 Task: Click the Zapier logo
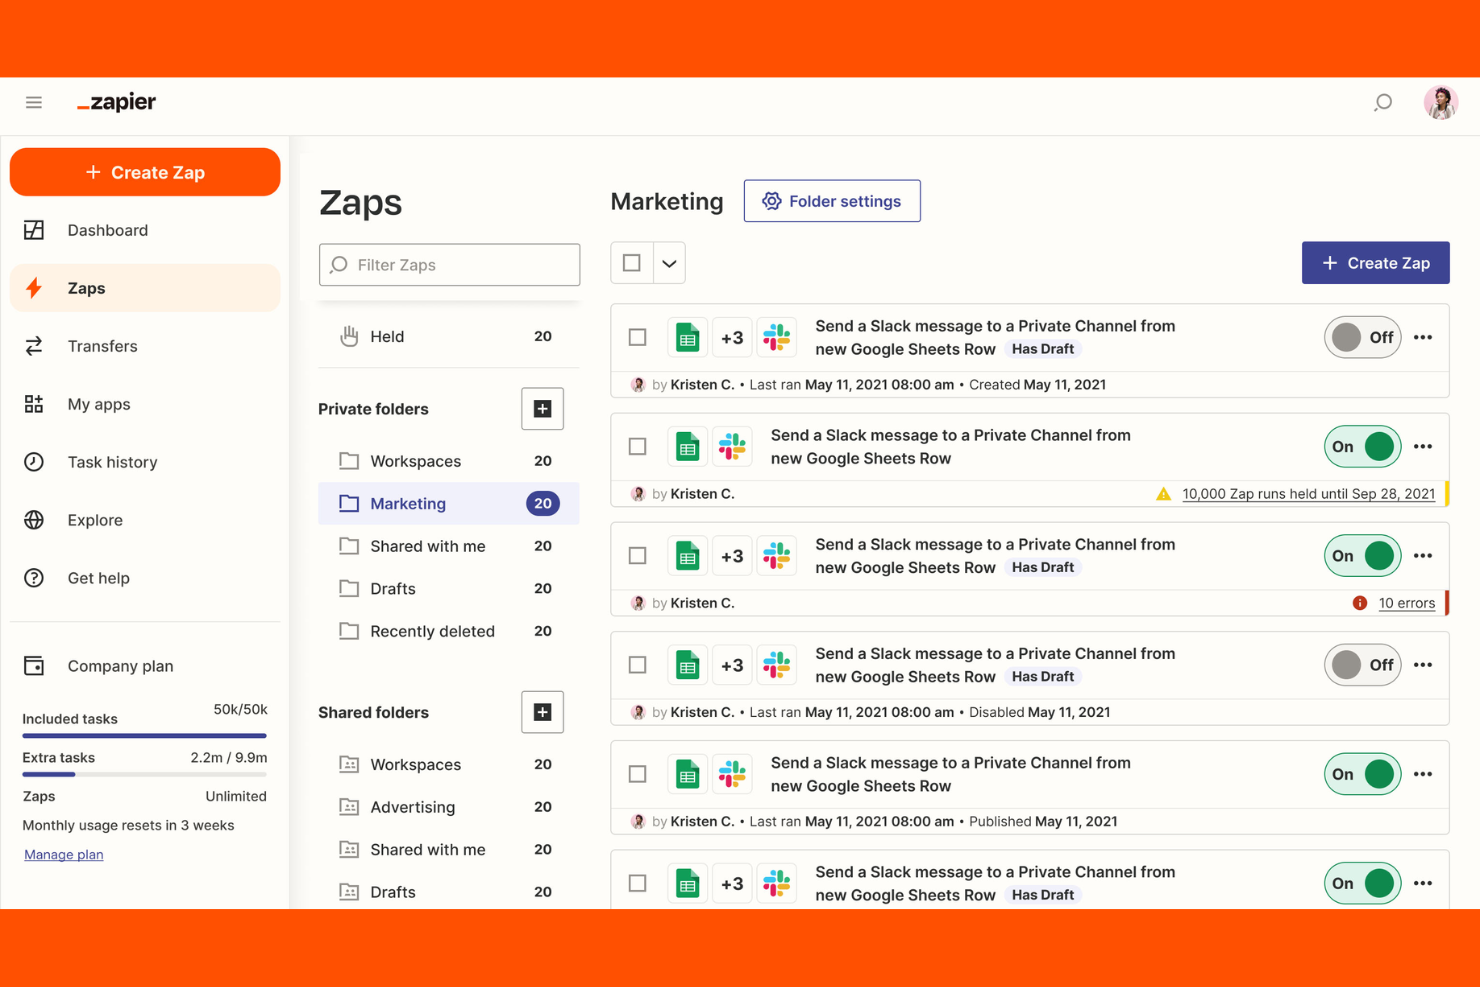(117, 102)
